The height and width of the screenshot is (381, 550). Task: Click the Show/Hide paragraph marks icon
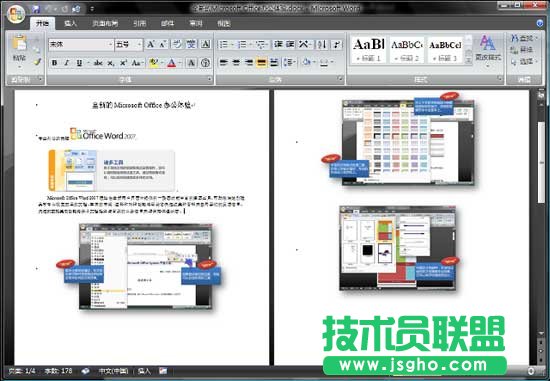[x=336, y=45]
